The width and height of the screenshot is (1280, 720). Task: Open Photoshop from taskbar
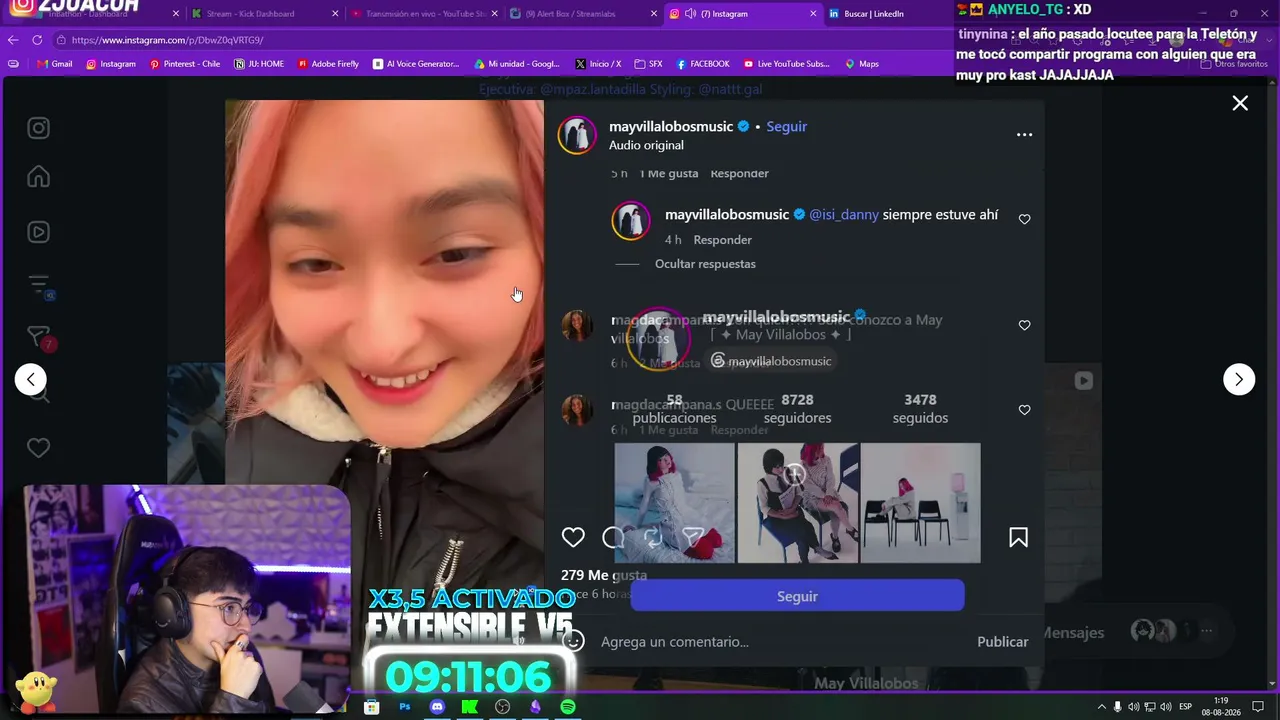pyautogui.click(x=405, y=707)
